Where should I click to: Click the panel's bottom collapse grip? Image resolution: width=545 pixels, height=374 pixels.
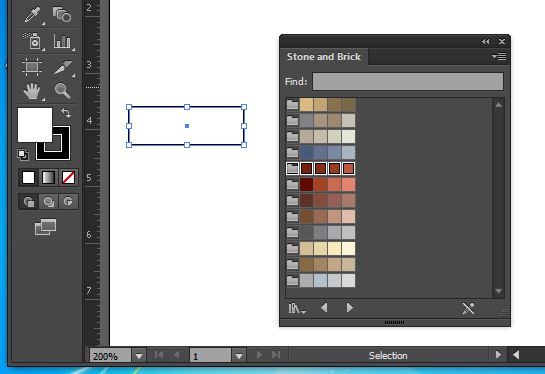[x=394, y=323]
